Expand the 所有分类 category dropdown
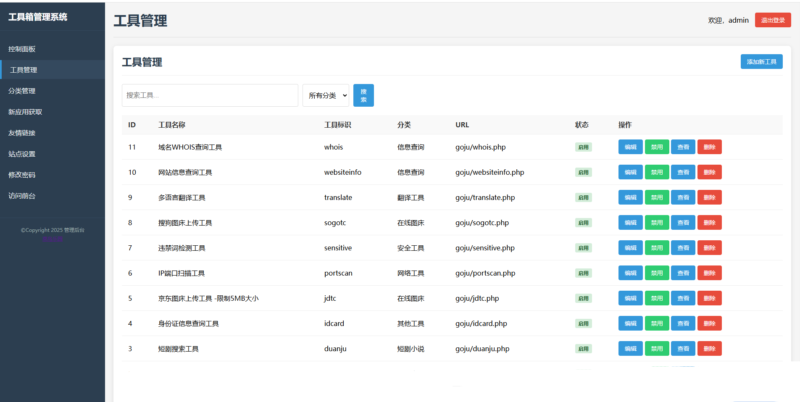The width and height of the screenshot is (800, 402). pyautogui.click(x=326, y=95)
